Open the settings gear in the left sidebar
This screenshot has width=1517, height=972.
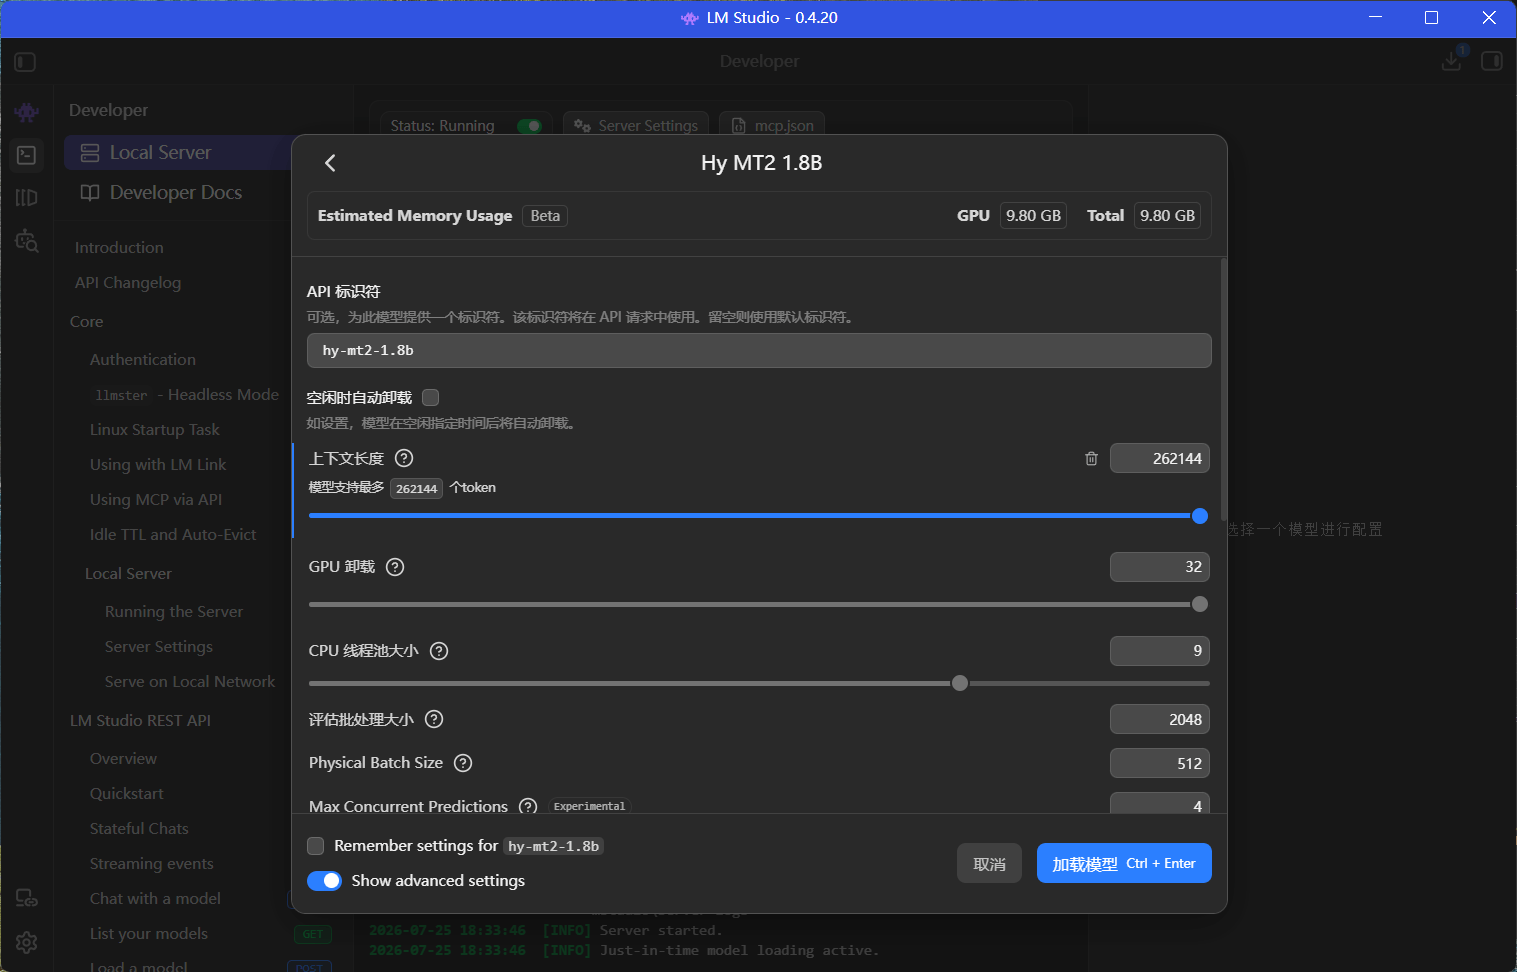(x=27, y=942)
